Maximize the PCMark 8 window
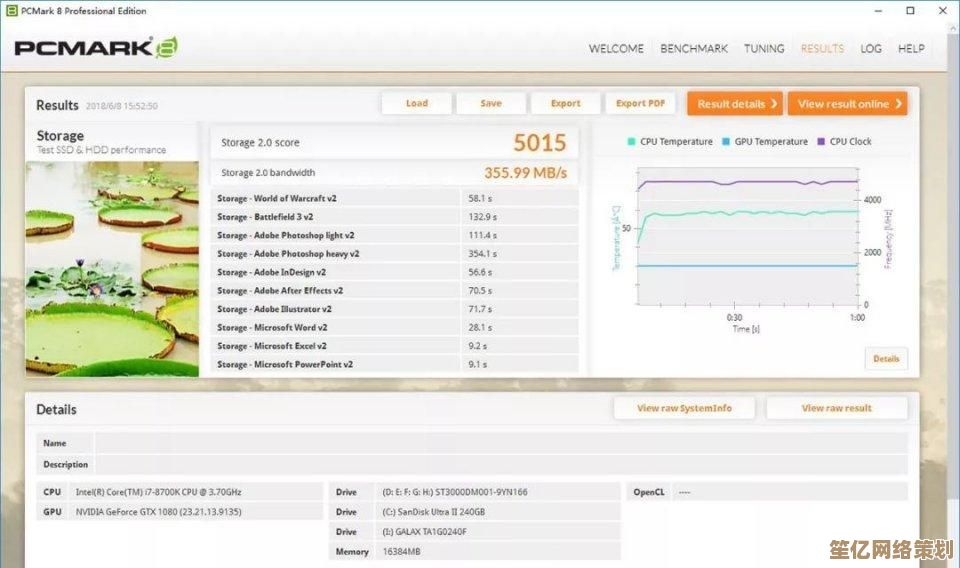This screenshot has width=960, height=568. (x=910, y=11)
